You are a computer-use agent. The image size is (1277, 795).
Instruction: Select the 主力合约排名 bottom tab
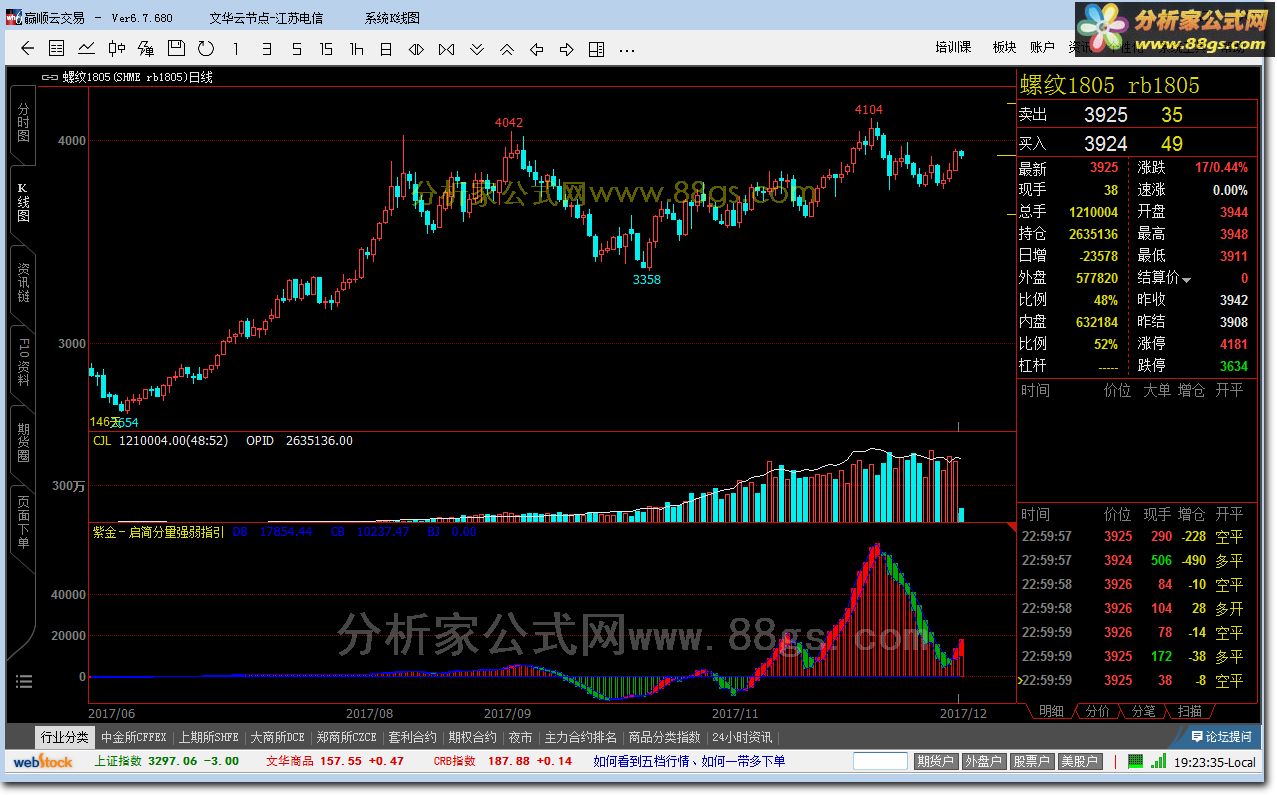click(x=580, y=737)
